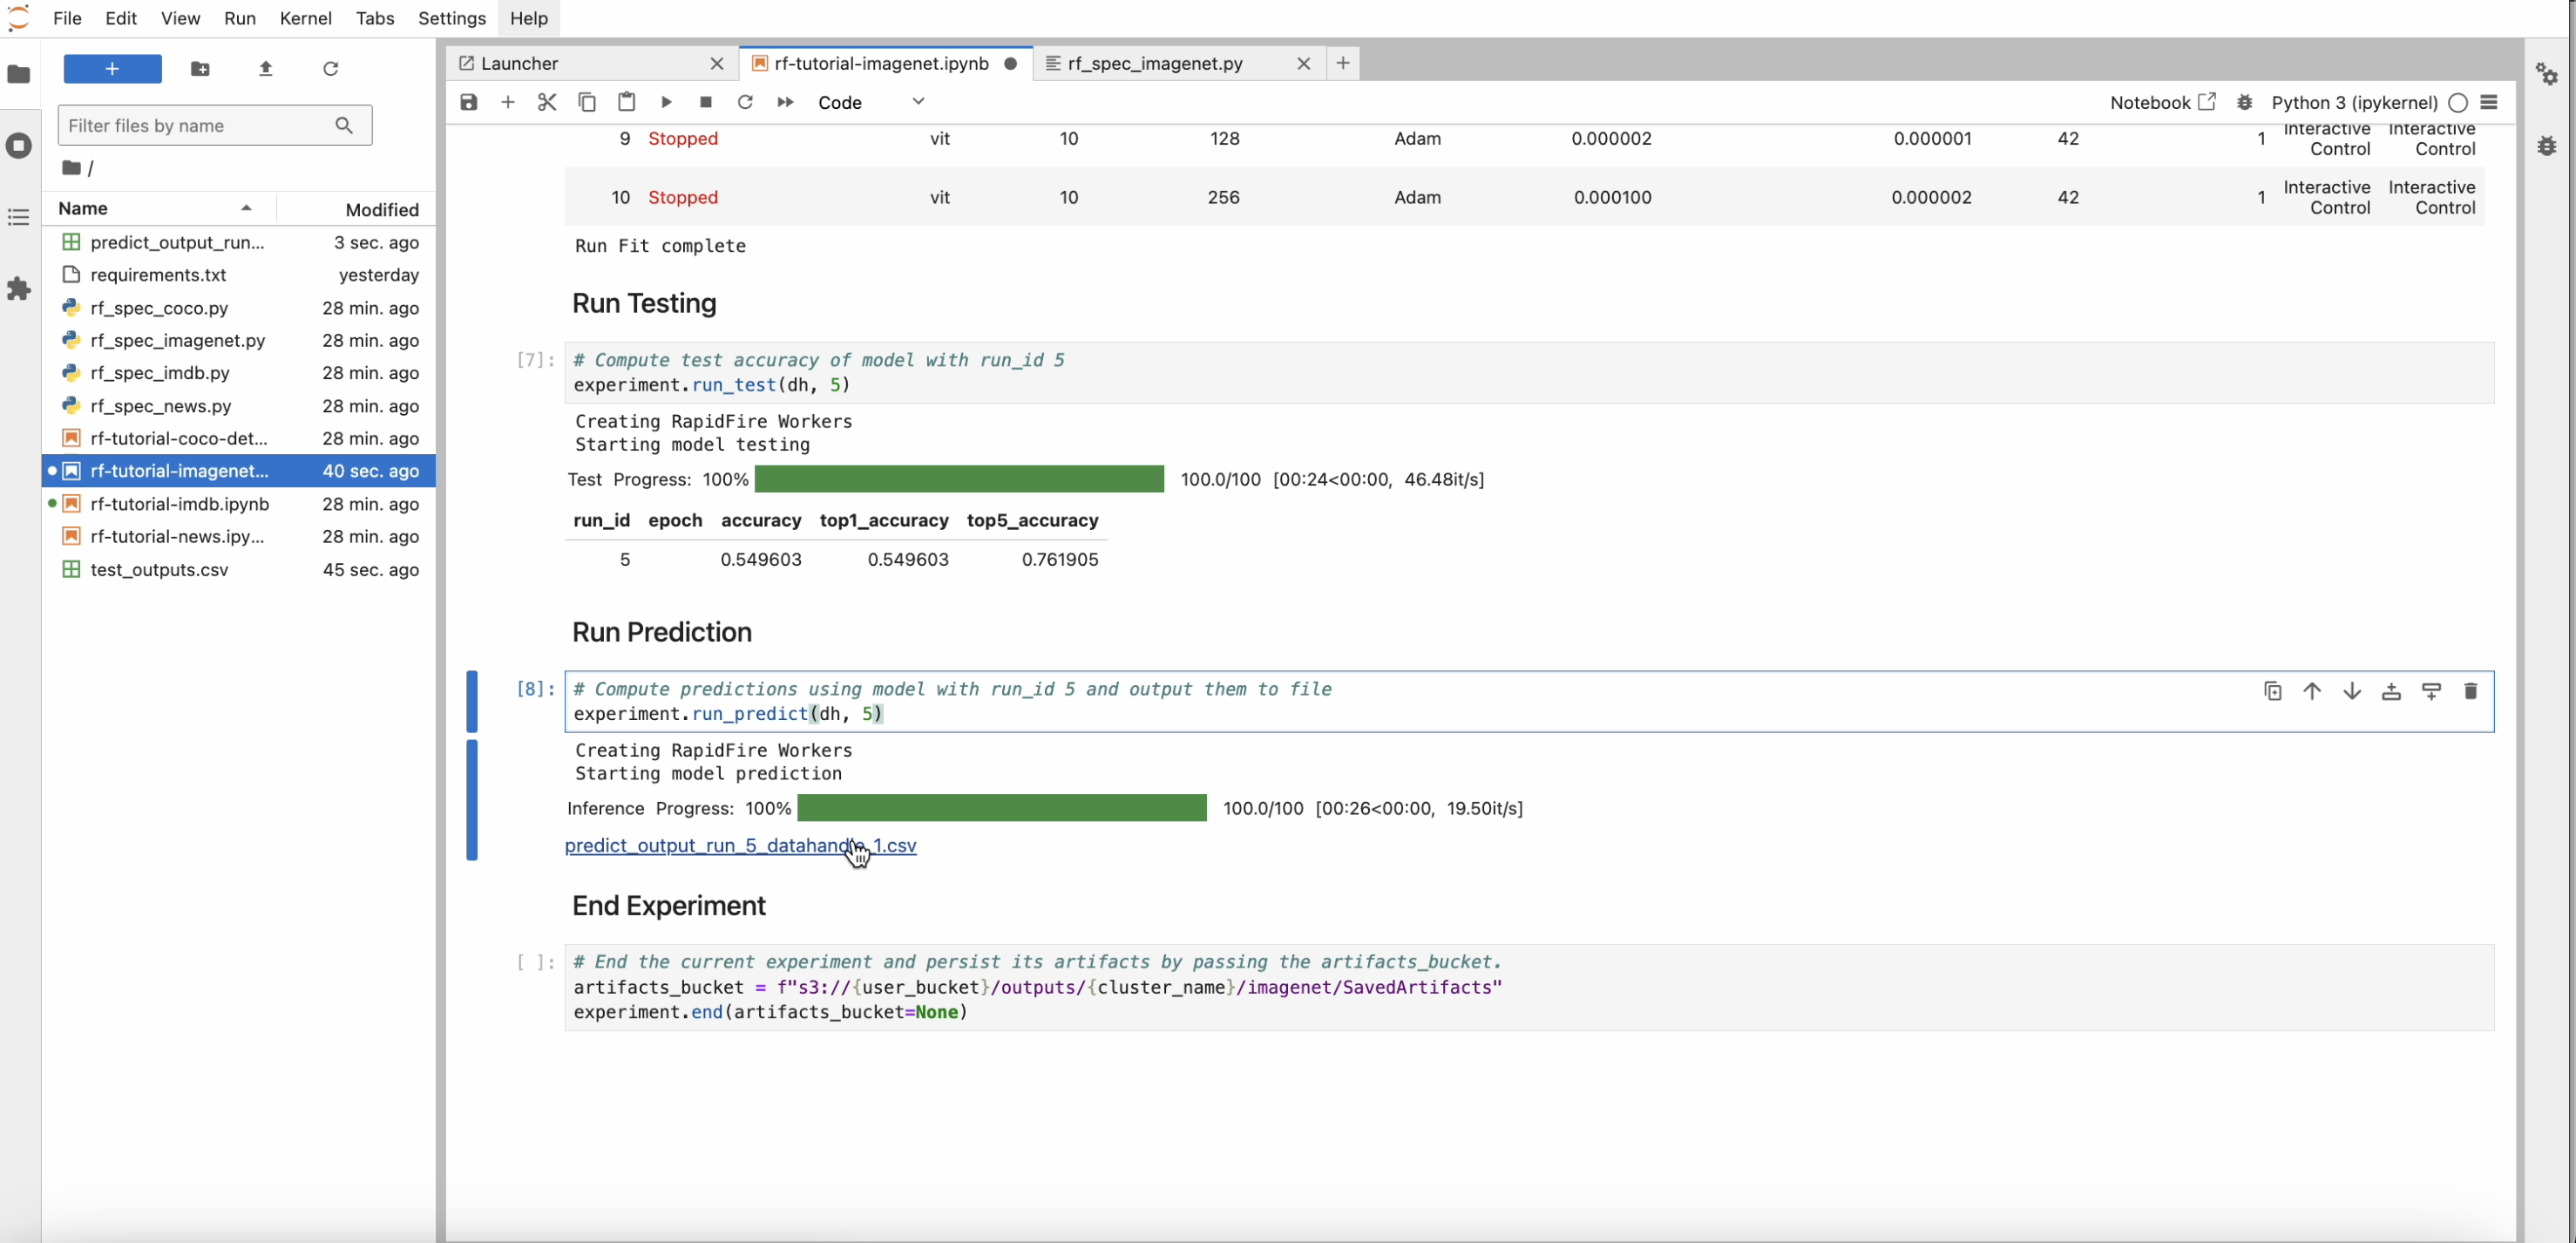The height and width of the screenshot is (1243, 2576).
Task: Move the active cell up
Action: 2312,691
